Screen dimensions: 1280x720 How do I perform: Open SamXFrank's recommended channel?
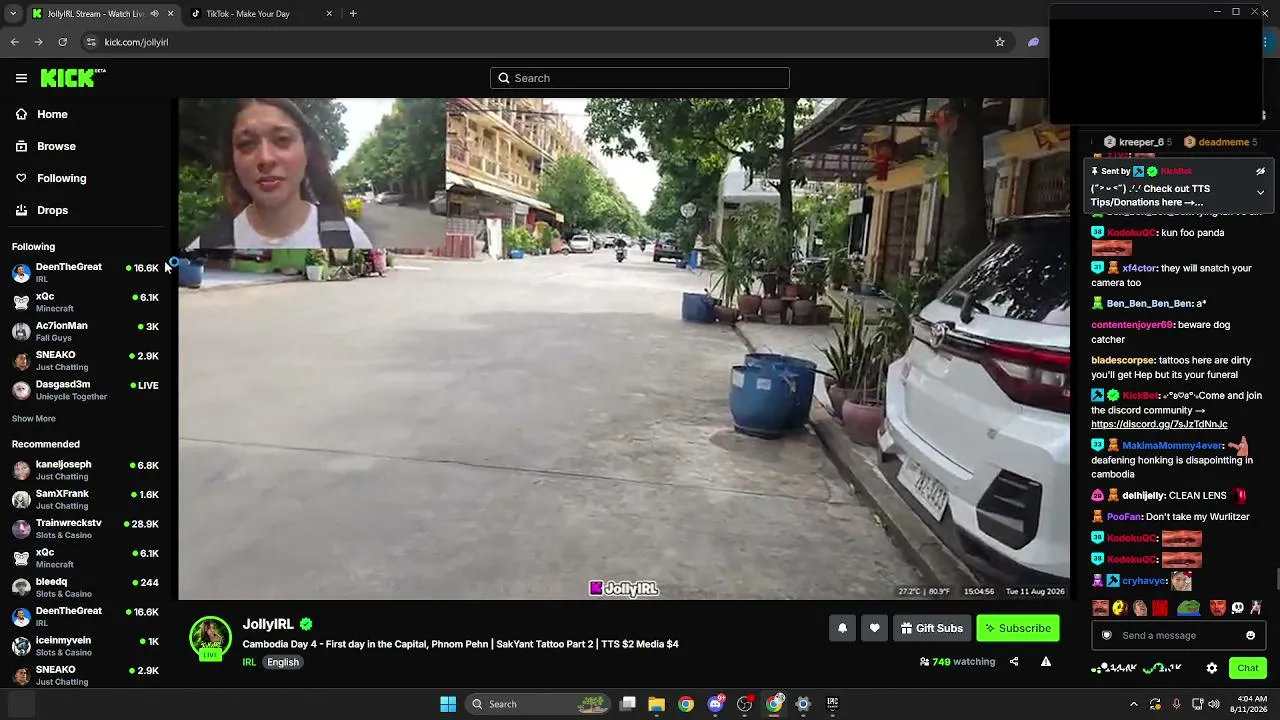coord(85,499)
